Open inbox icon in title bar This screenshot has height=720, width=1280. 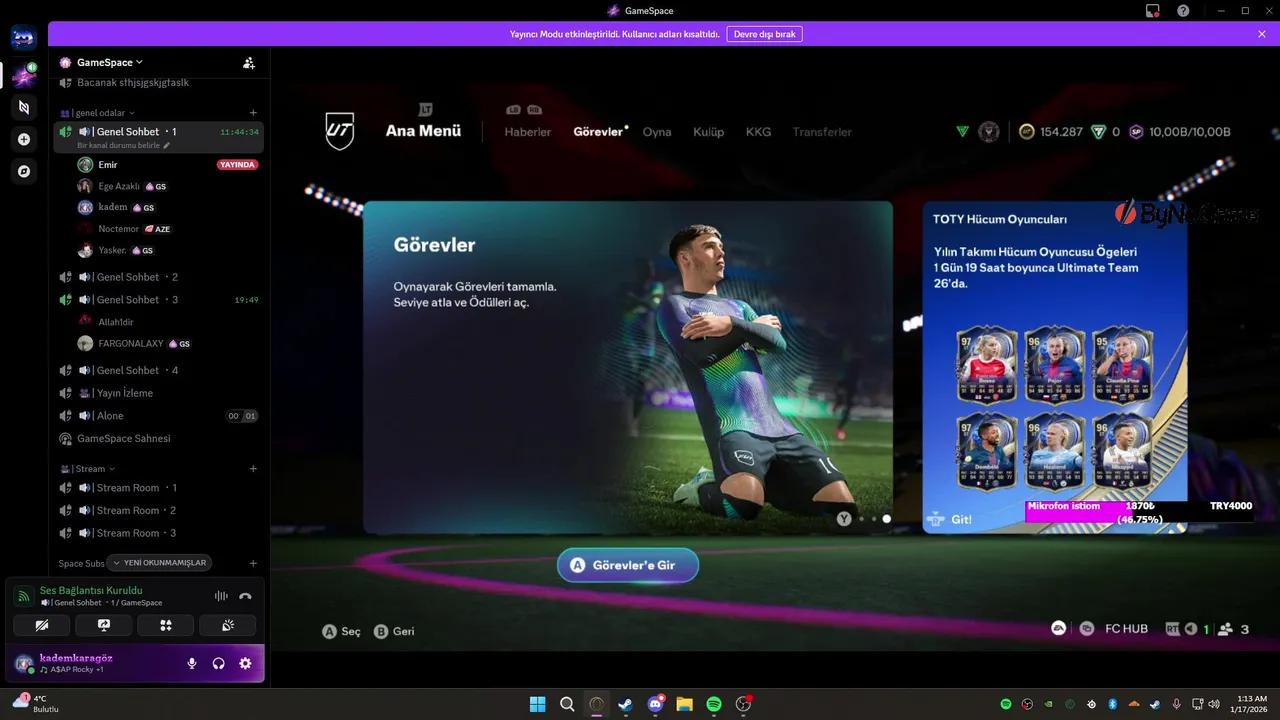point(1153,10)
